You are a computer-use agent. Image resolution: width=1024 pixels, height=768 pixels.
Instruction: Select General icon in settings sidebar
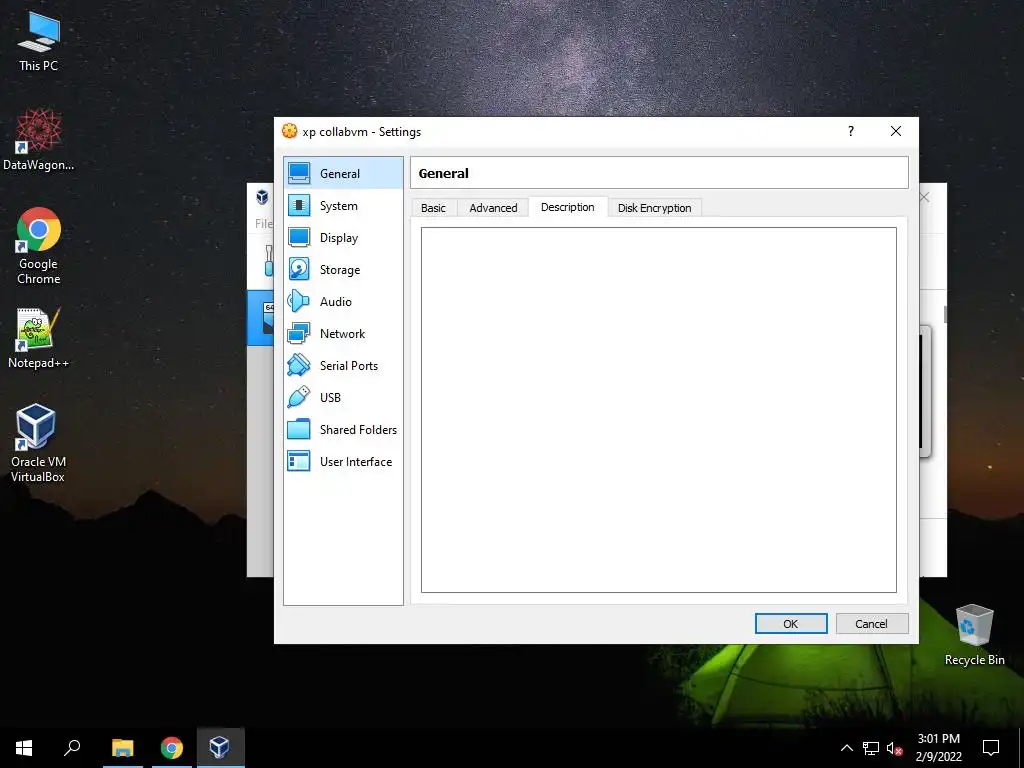299,173
